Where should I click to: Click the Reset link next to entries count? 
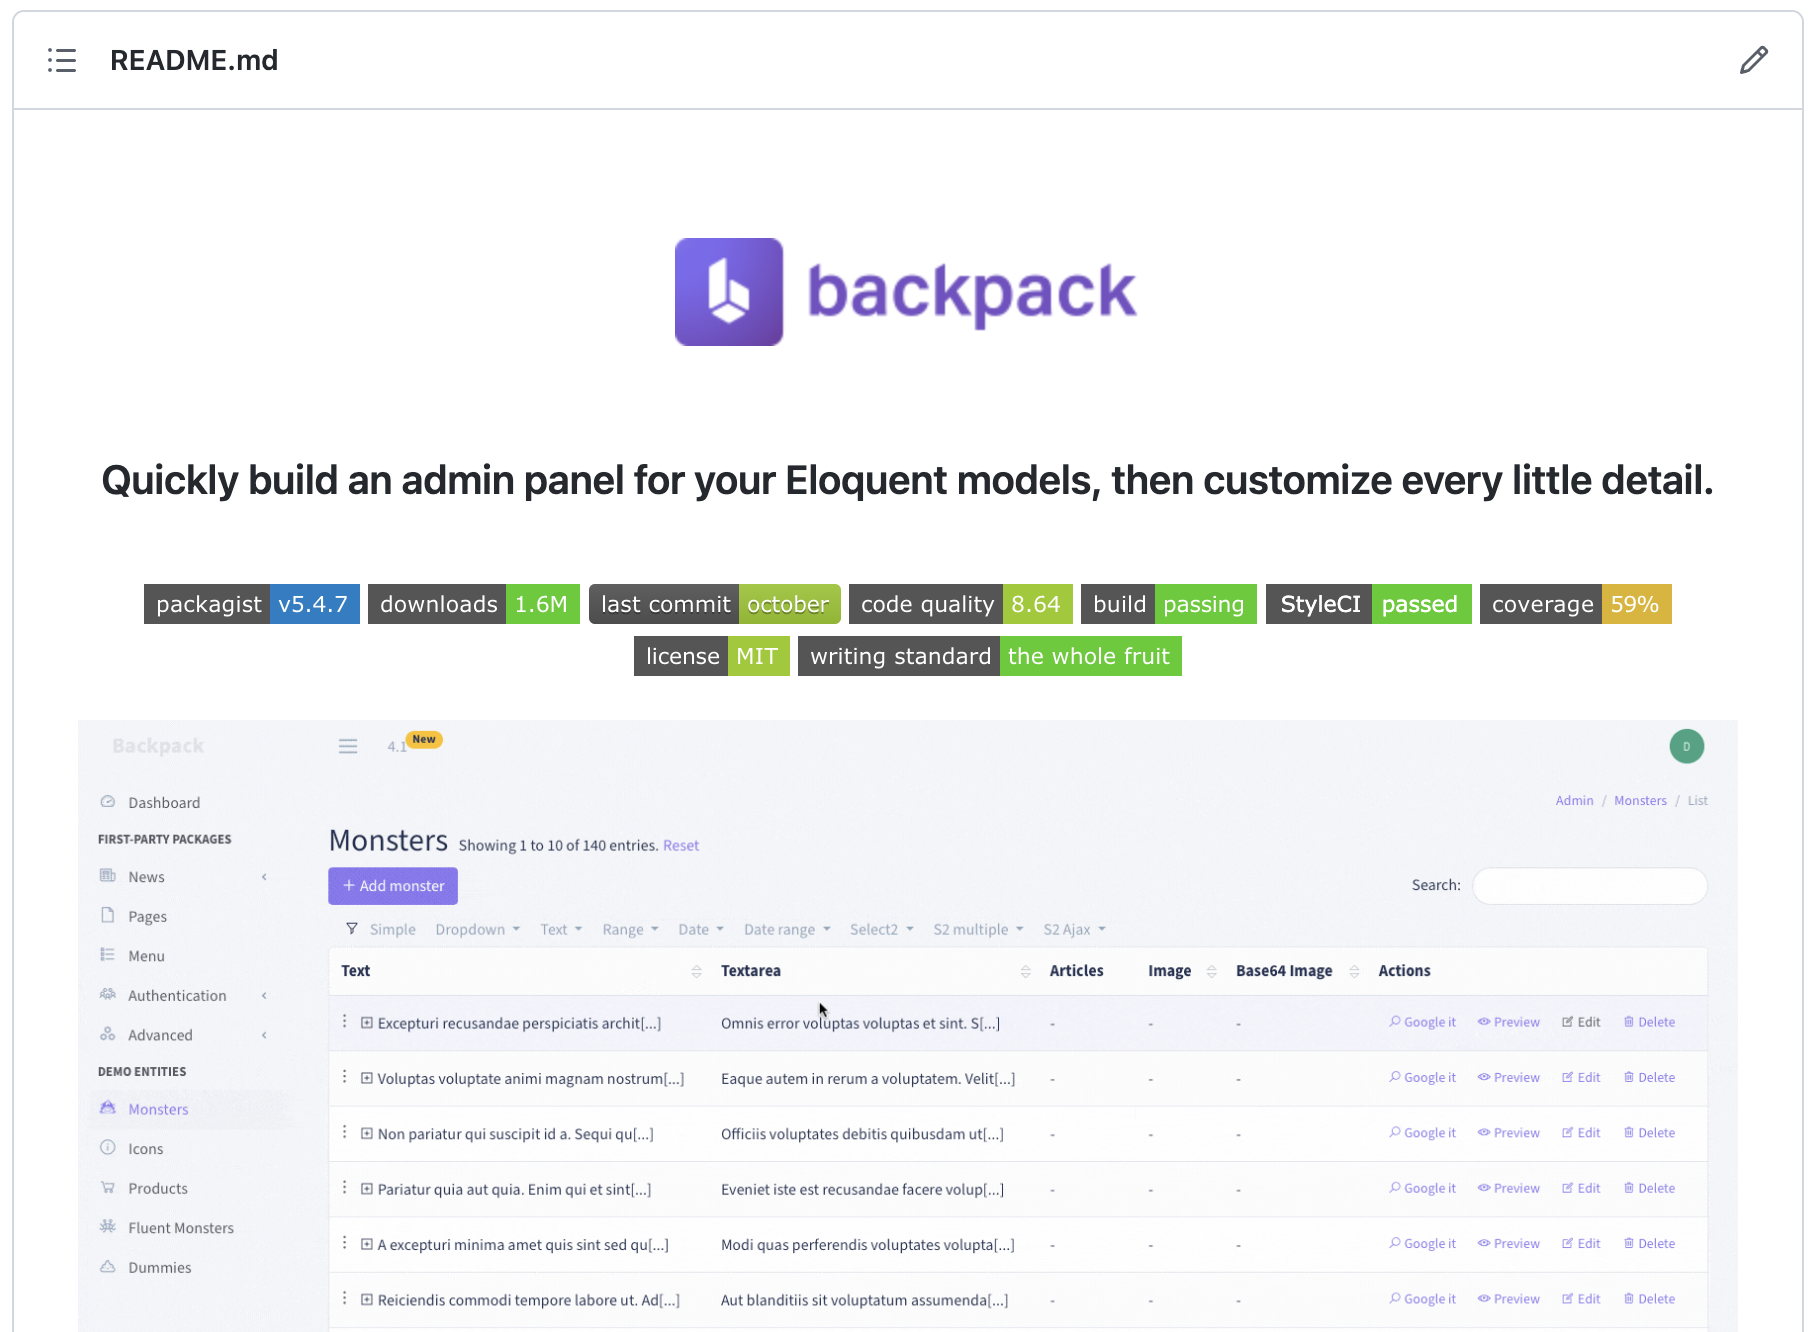[681, 845]
